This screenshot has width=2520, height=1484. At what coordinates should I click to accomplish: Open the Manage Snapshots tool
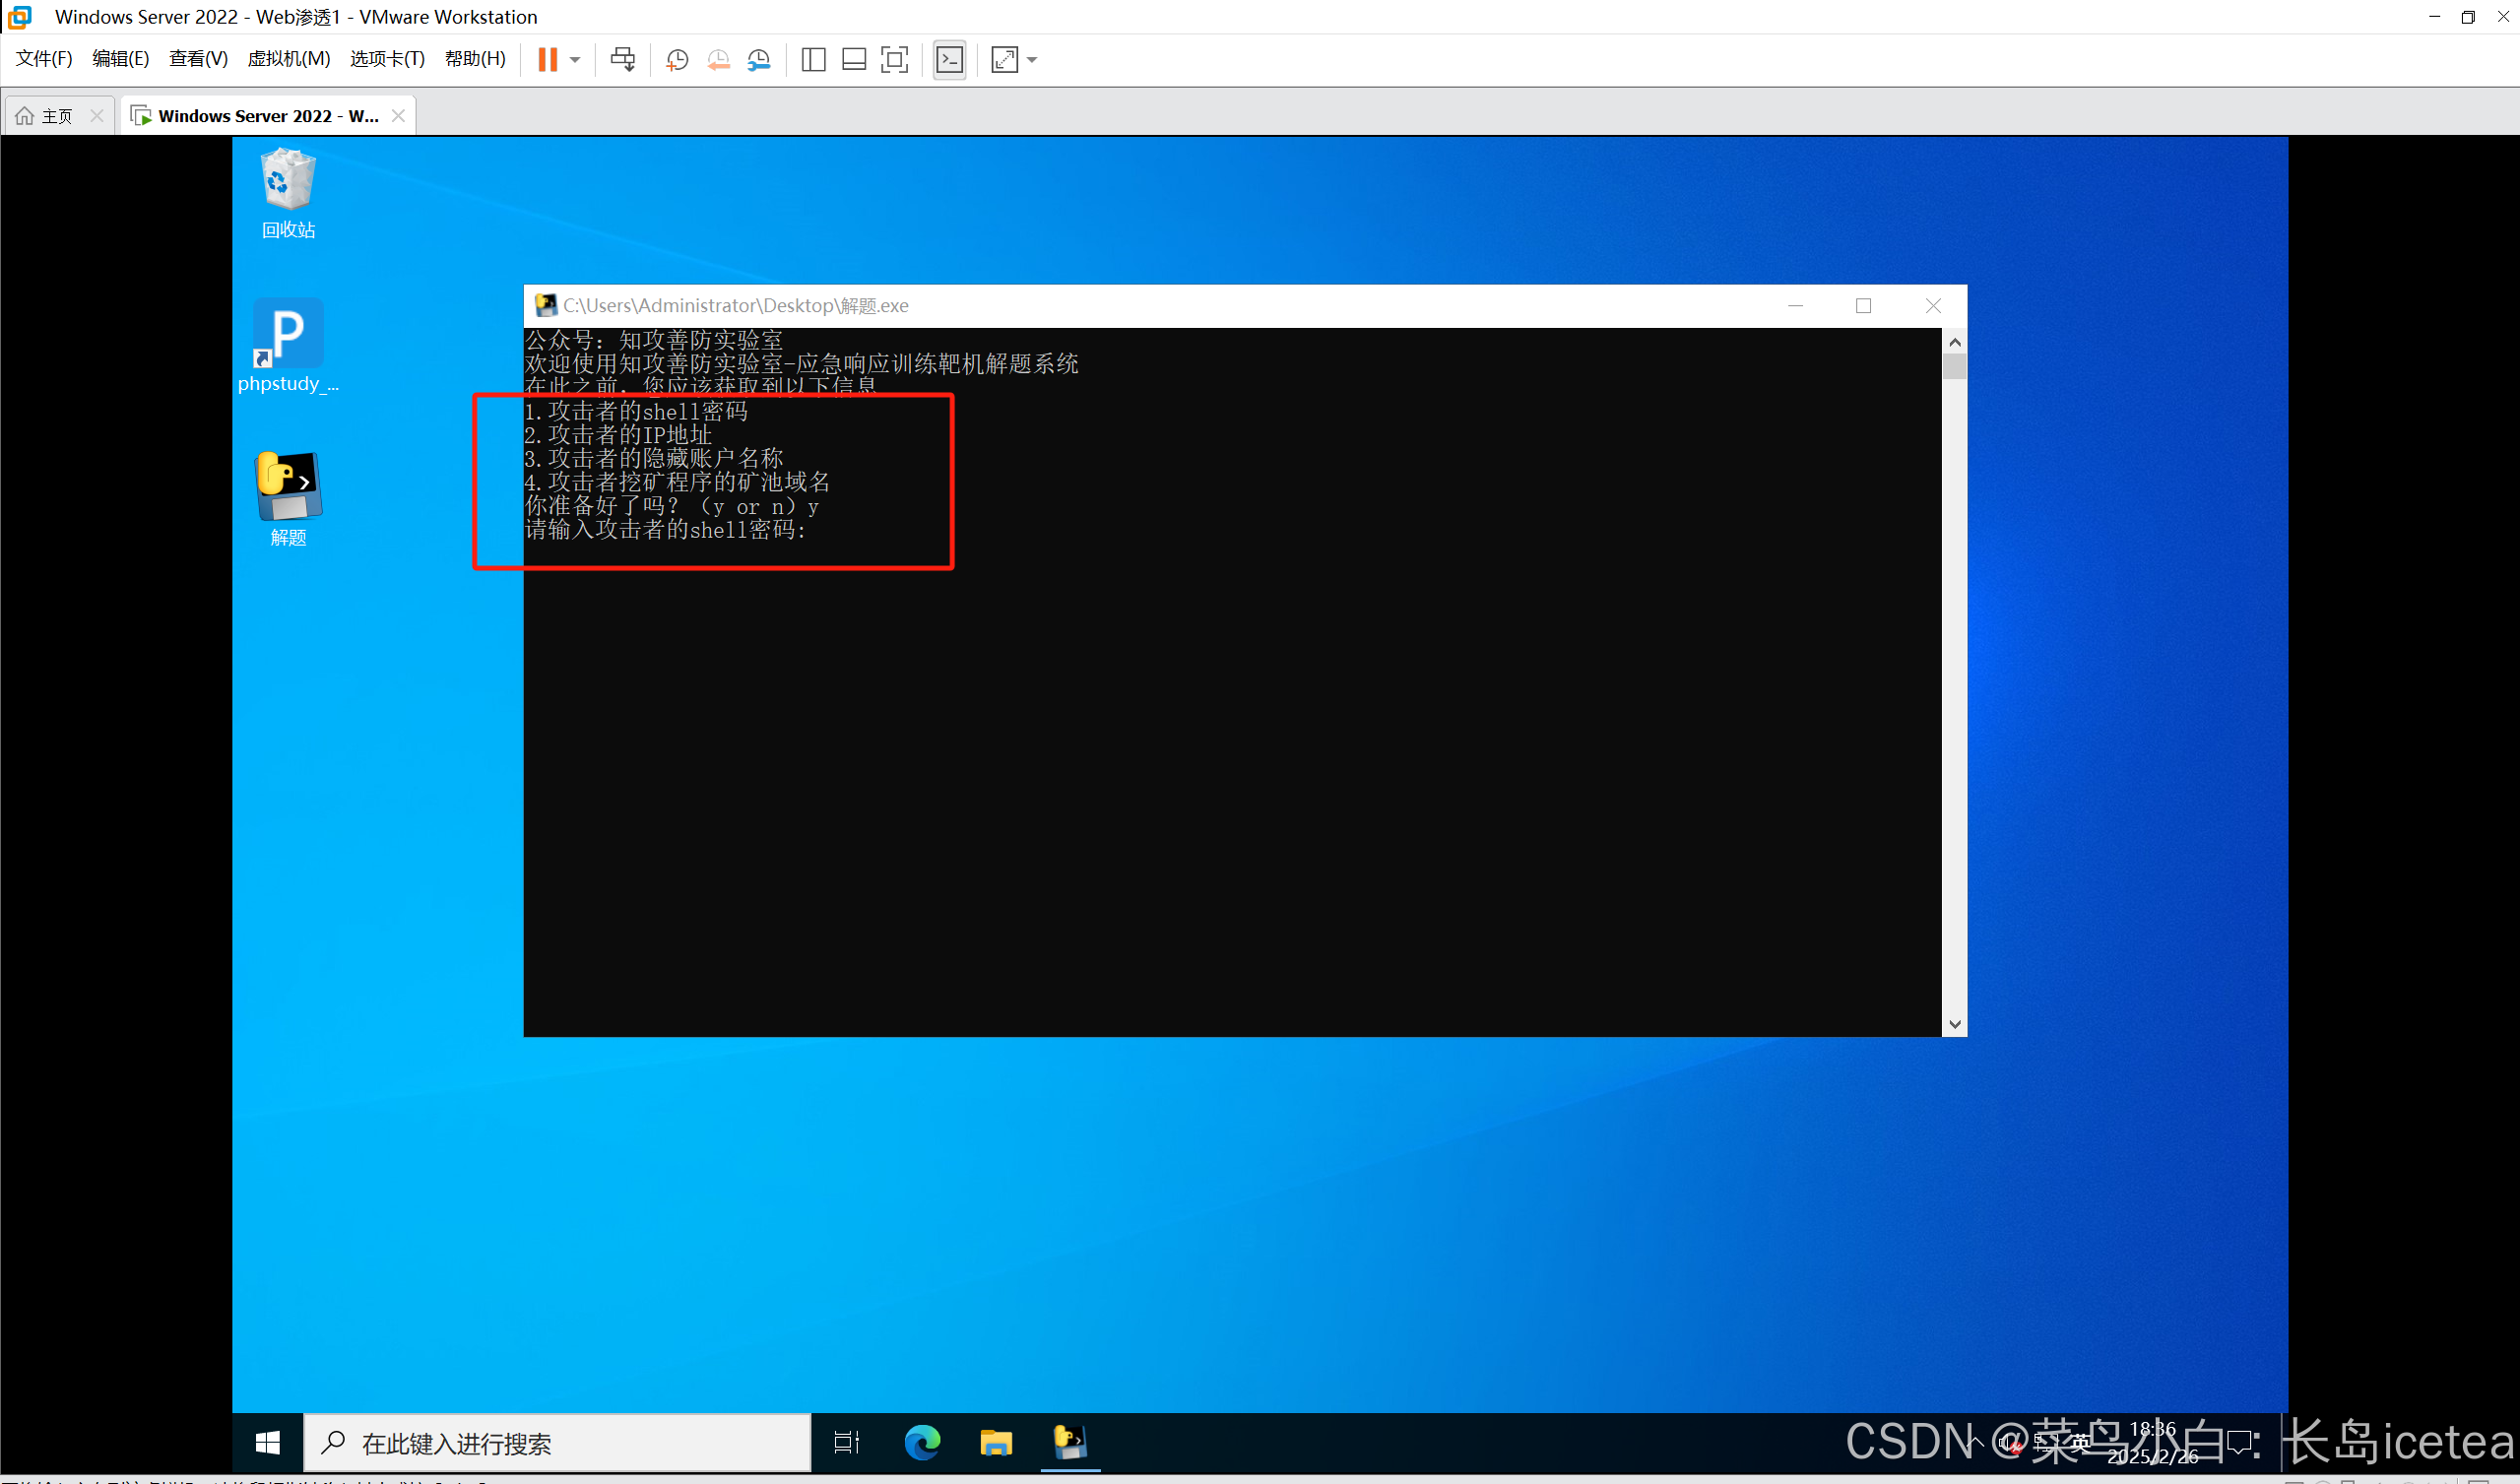(759, 60)
